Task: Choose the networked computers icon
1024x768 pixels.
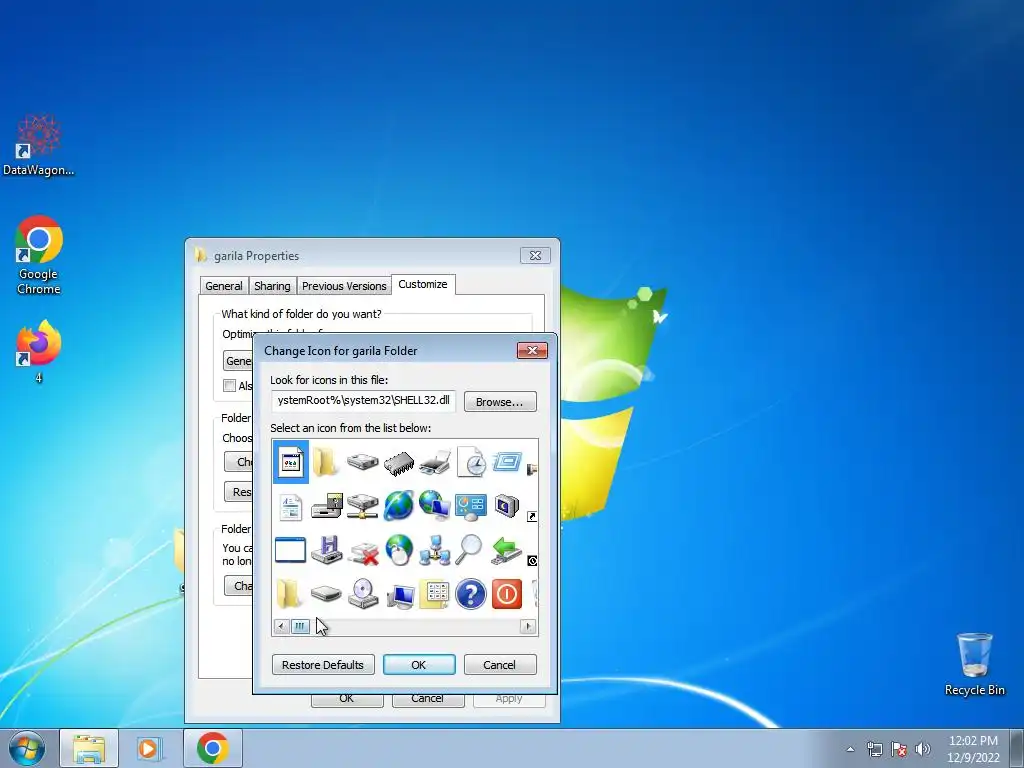Action: coord(435,550)
